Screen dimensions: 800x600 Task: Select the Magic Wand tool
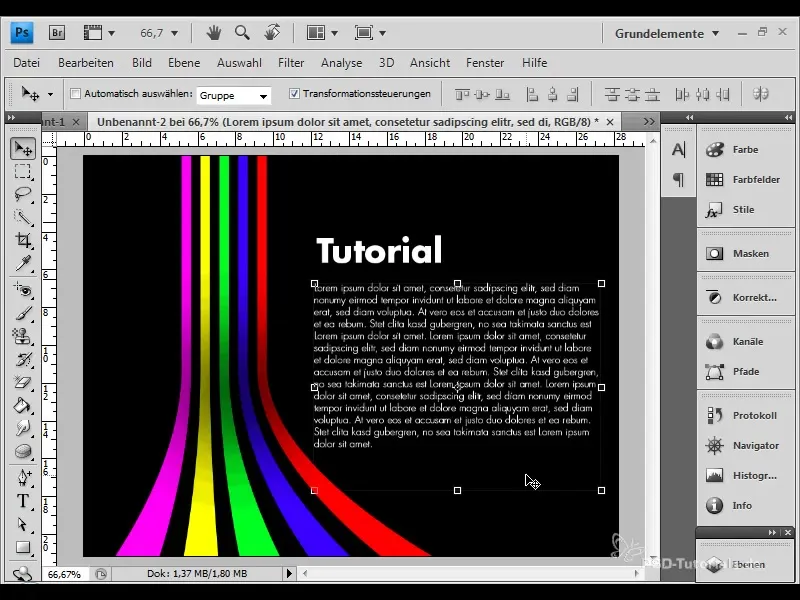coord(22,217)
